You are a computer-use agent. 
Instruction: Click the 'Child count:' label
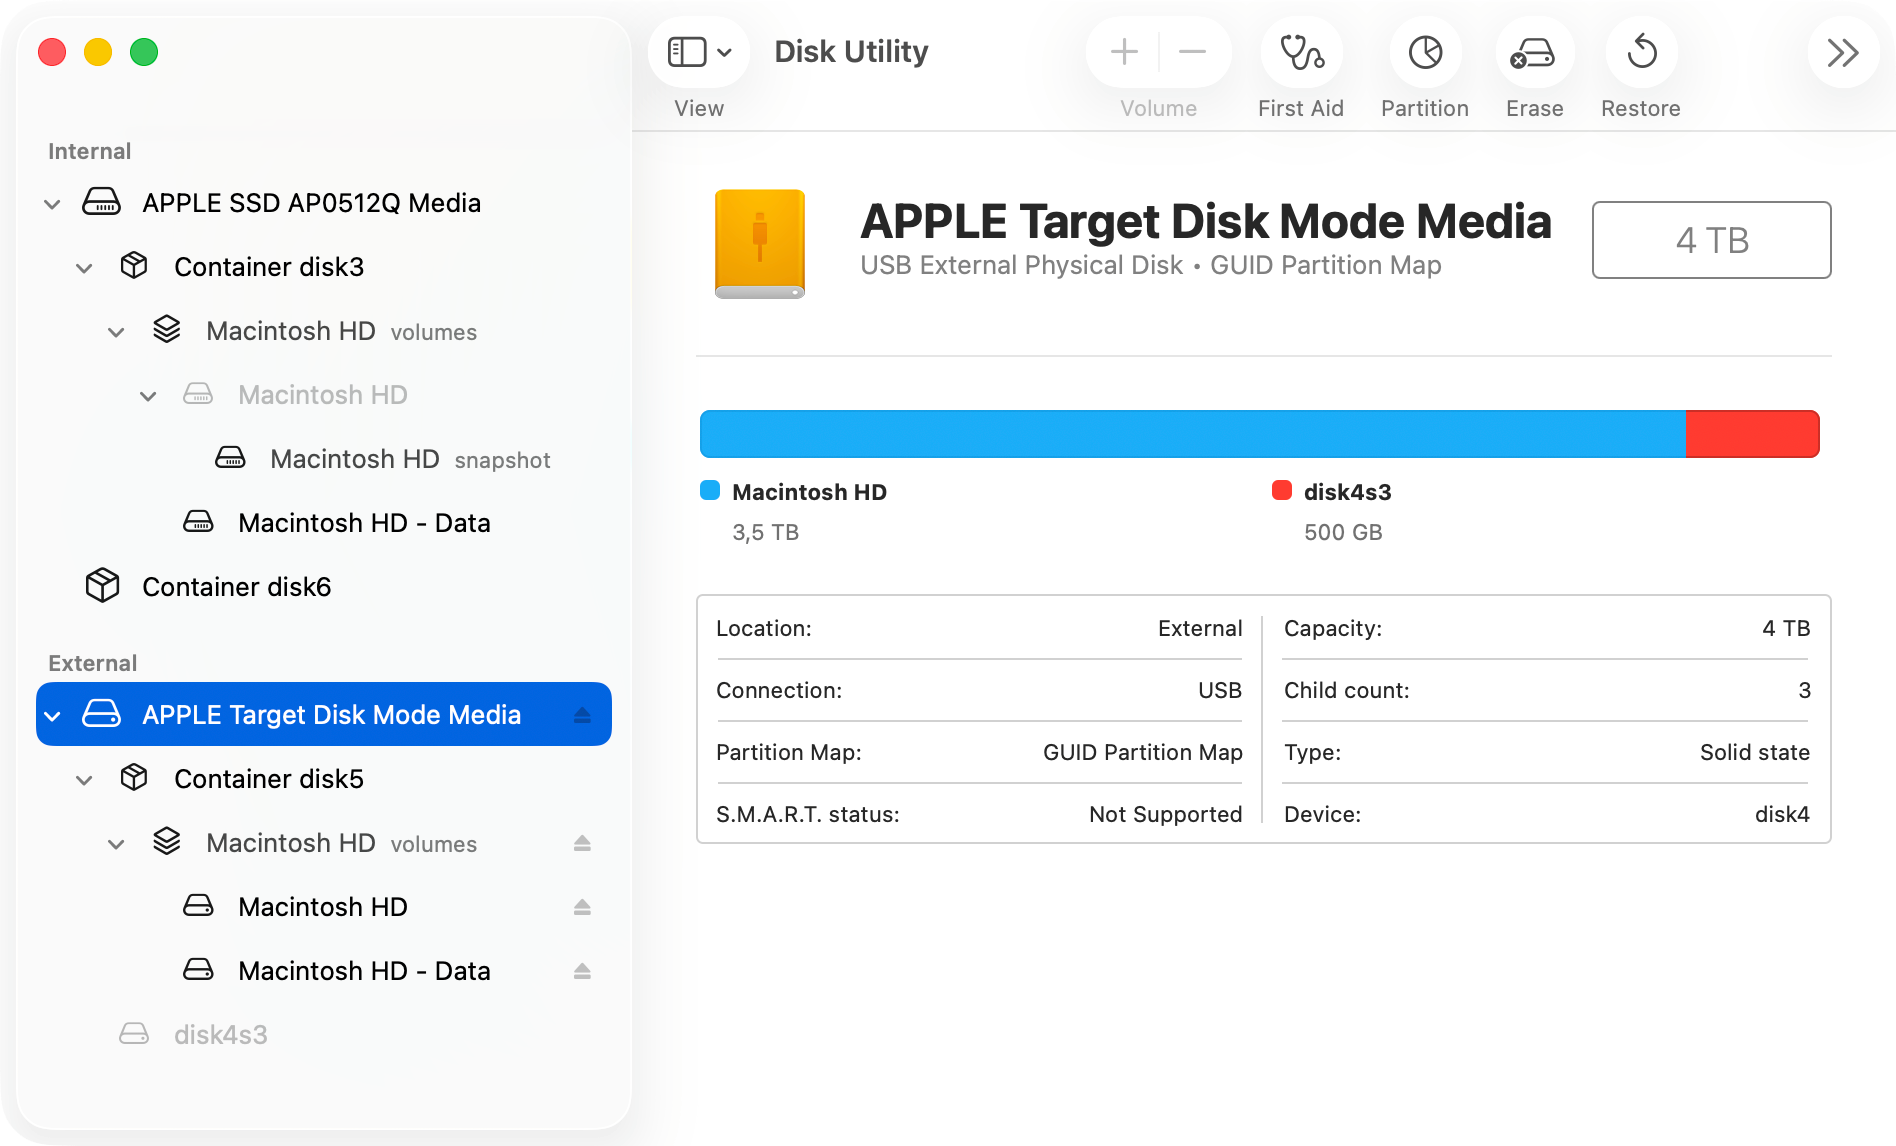click(x=1346, y=691)
